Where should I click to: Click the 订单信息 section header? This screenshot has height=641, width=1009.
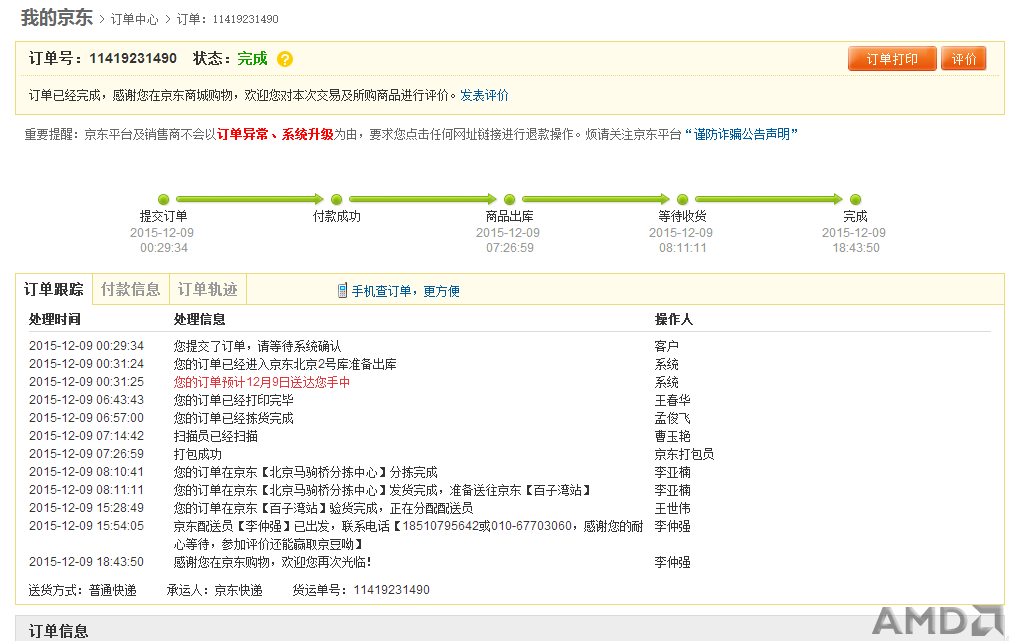[59, 631]
